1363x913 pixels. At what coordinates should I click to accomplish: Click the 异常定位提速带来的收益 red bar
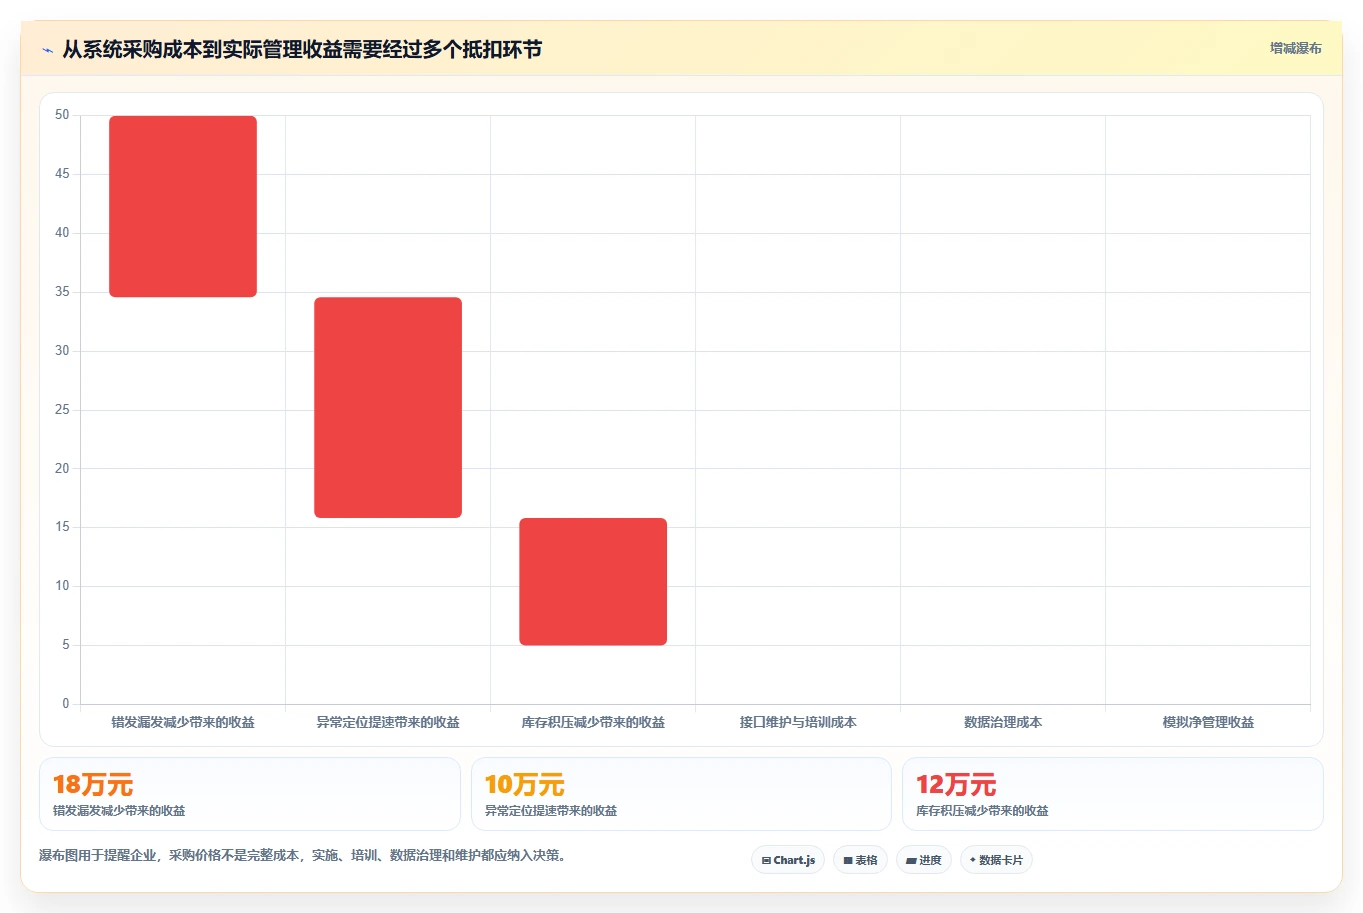point(388,408)
